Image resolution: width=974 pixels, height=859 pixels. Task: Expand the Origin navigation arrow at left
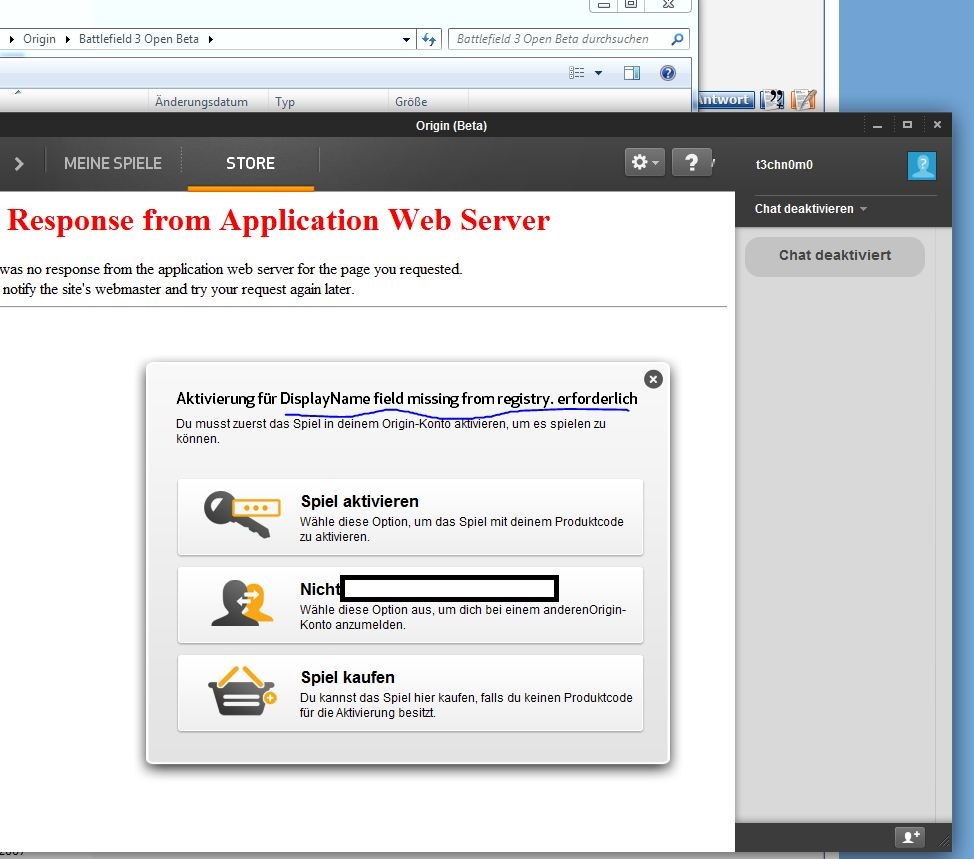[x=19, y=163]
